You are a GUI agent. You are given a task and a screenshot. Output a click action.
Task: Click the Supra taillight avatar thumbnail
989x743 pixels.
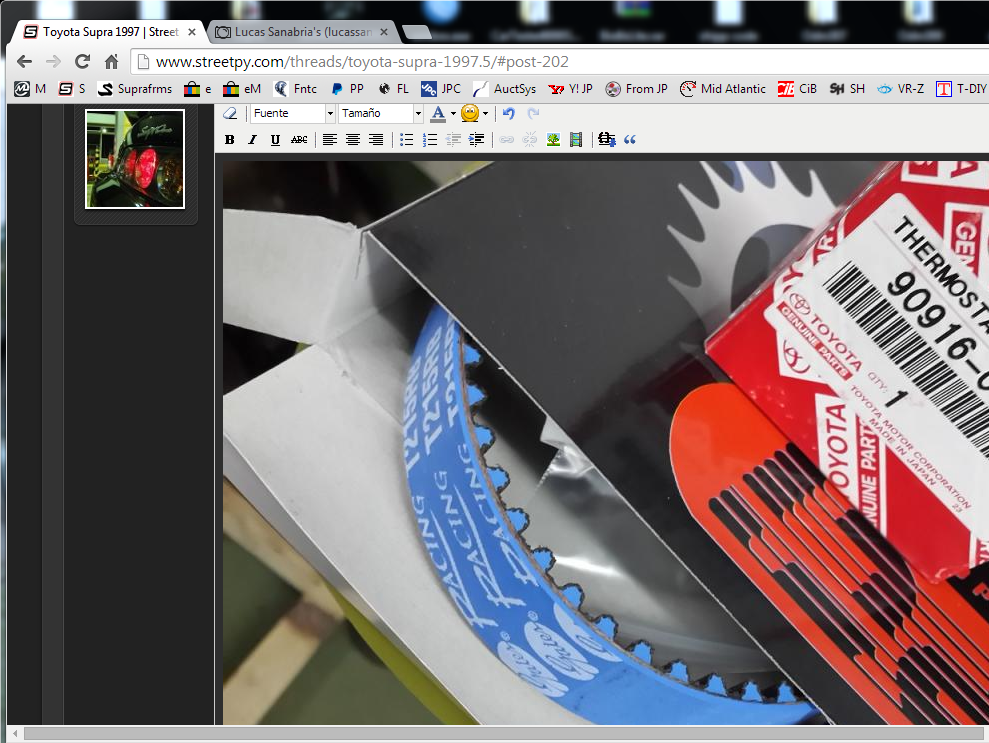click(135, 159)
